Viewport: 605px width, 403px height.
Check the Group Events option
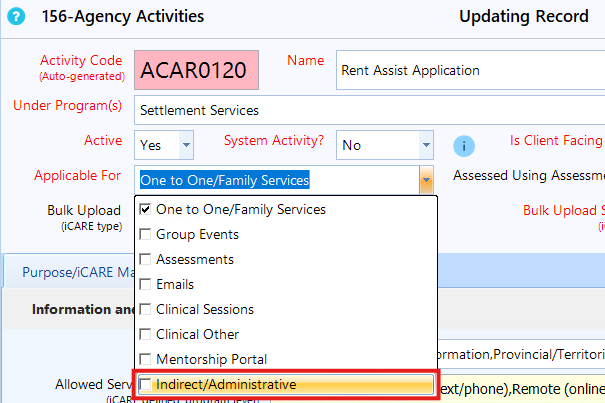[x=145, y=234]
